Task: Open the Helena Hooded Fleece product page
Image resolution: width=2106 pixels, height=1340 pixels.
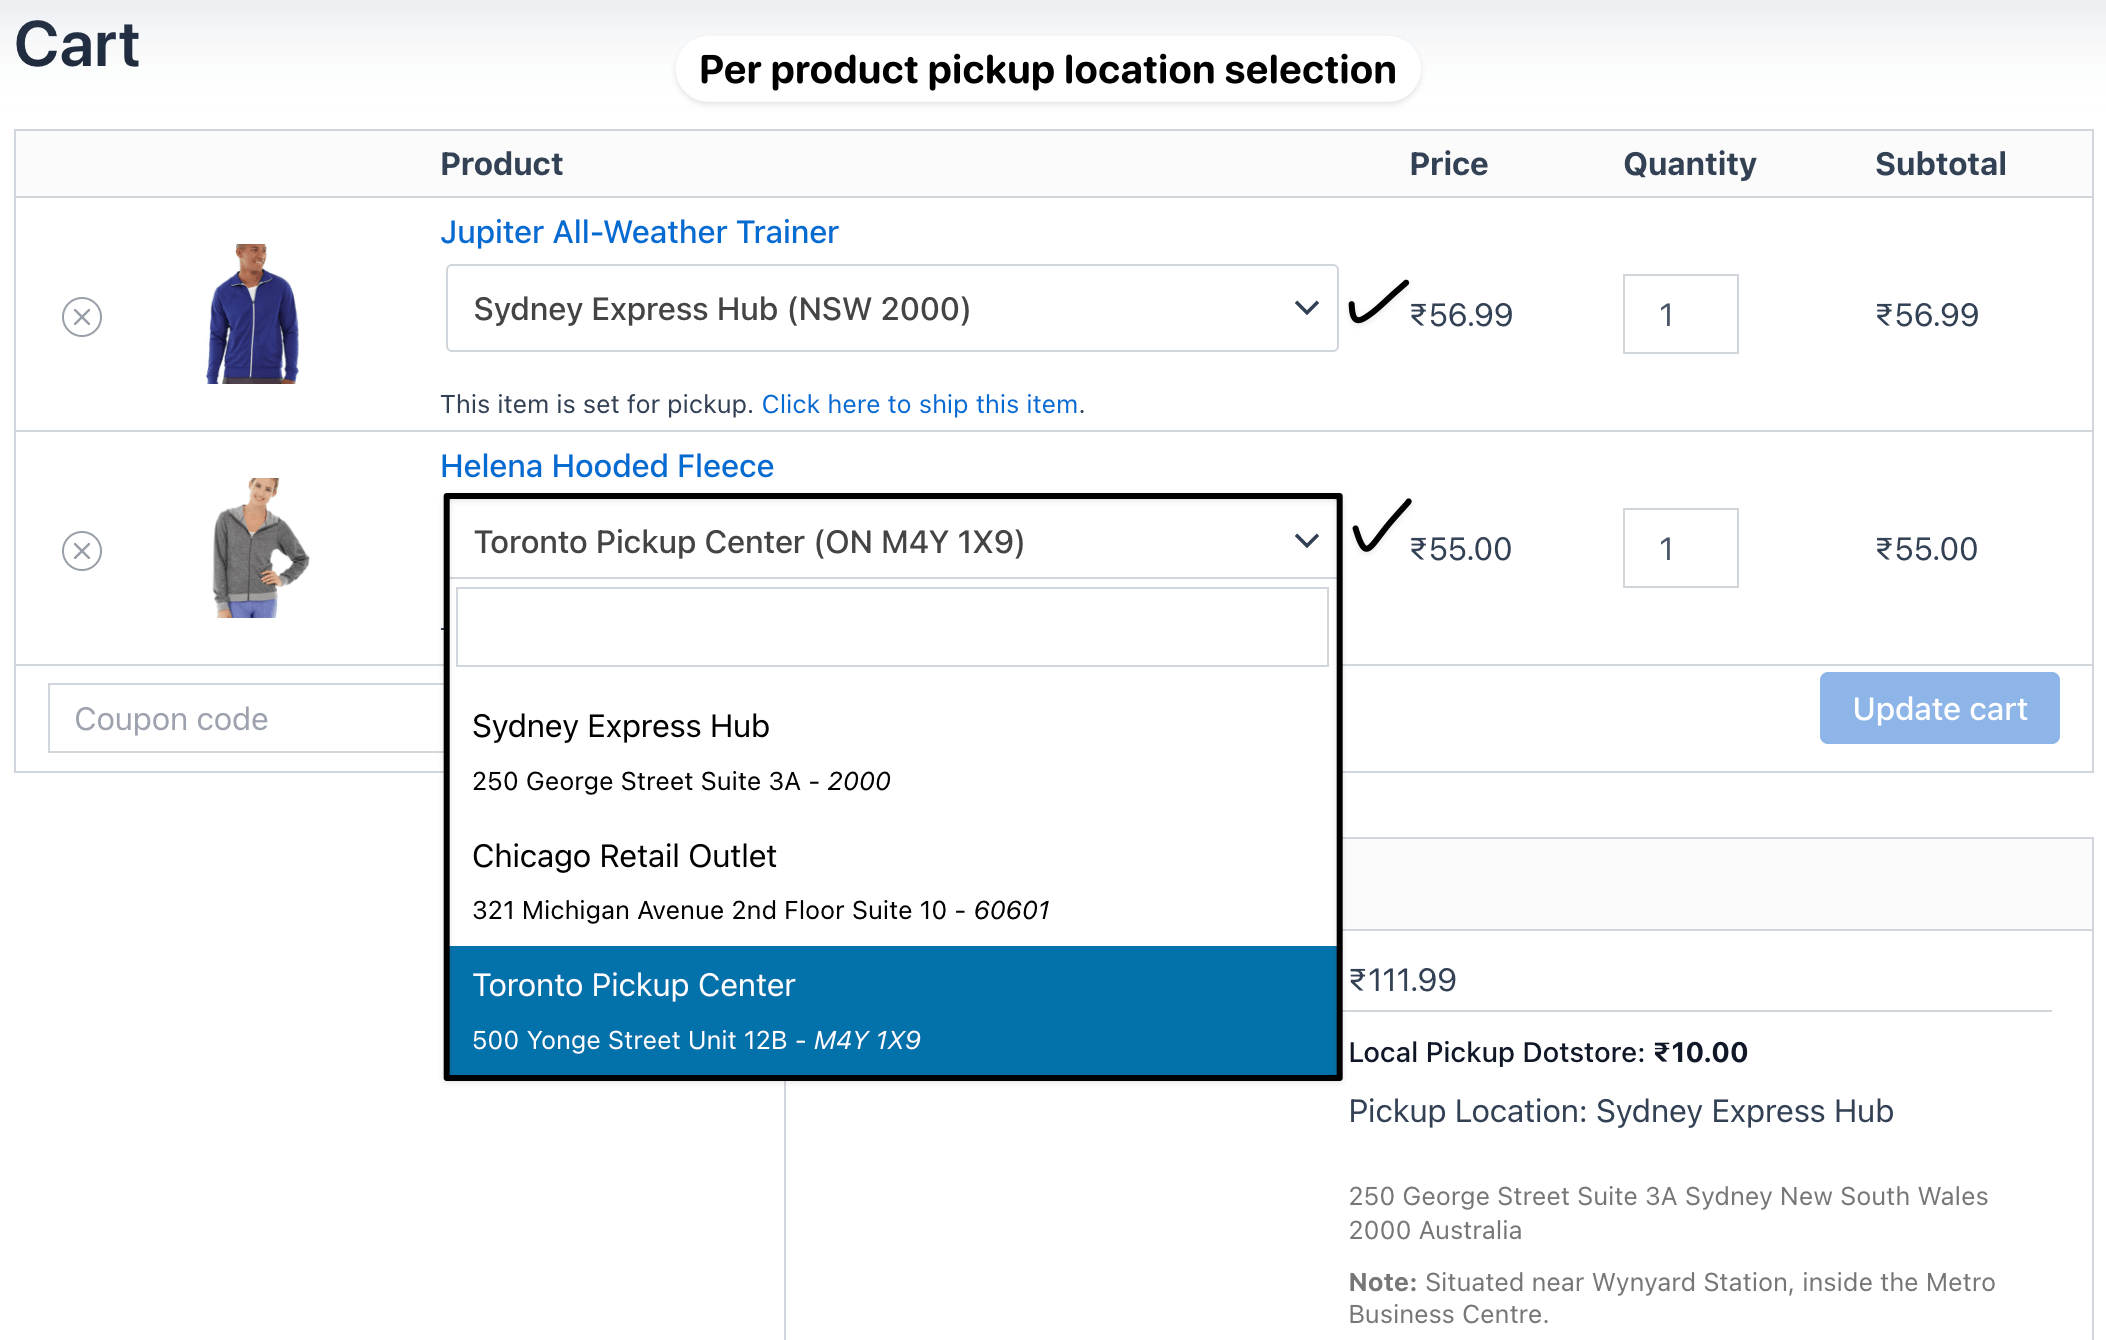Action: pyautogui.click(x=606, y=465)
